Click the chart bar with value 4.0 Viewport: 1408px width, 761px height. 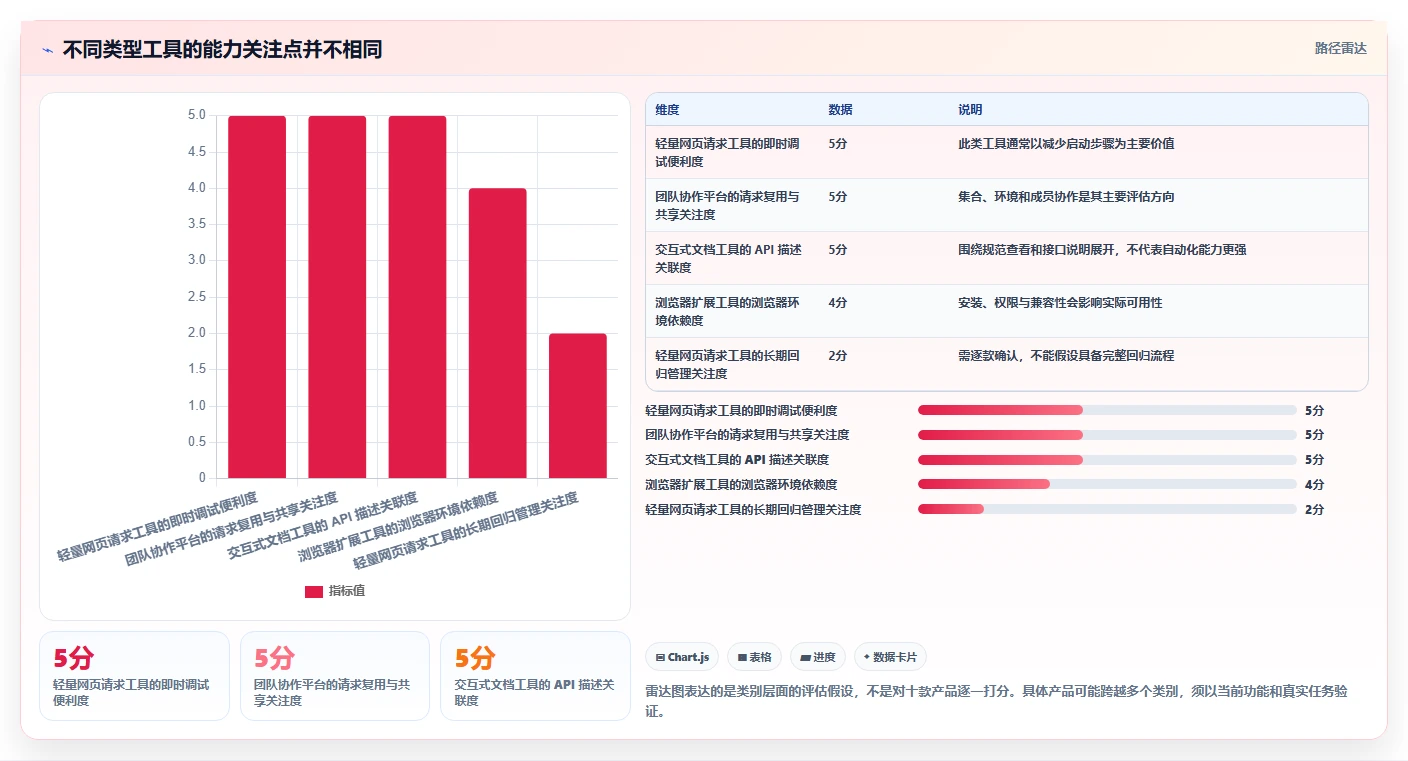click(x=497, y=333)
